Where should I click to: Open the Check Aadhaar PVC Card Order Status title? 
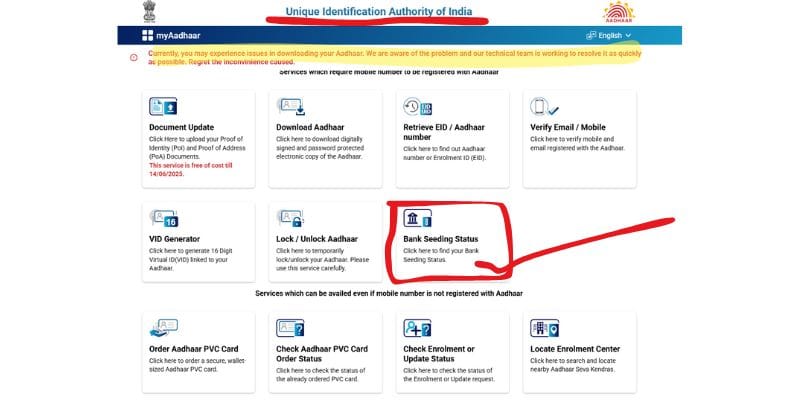point(322,354)
